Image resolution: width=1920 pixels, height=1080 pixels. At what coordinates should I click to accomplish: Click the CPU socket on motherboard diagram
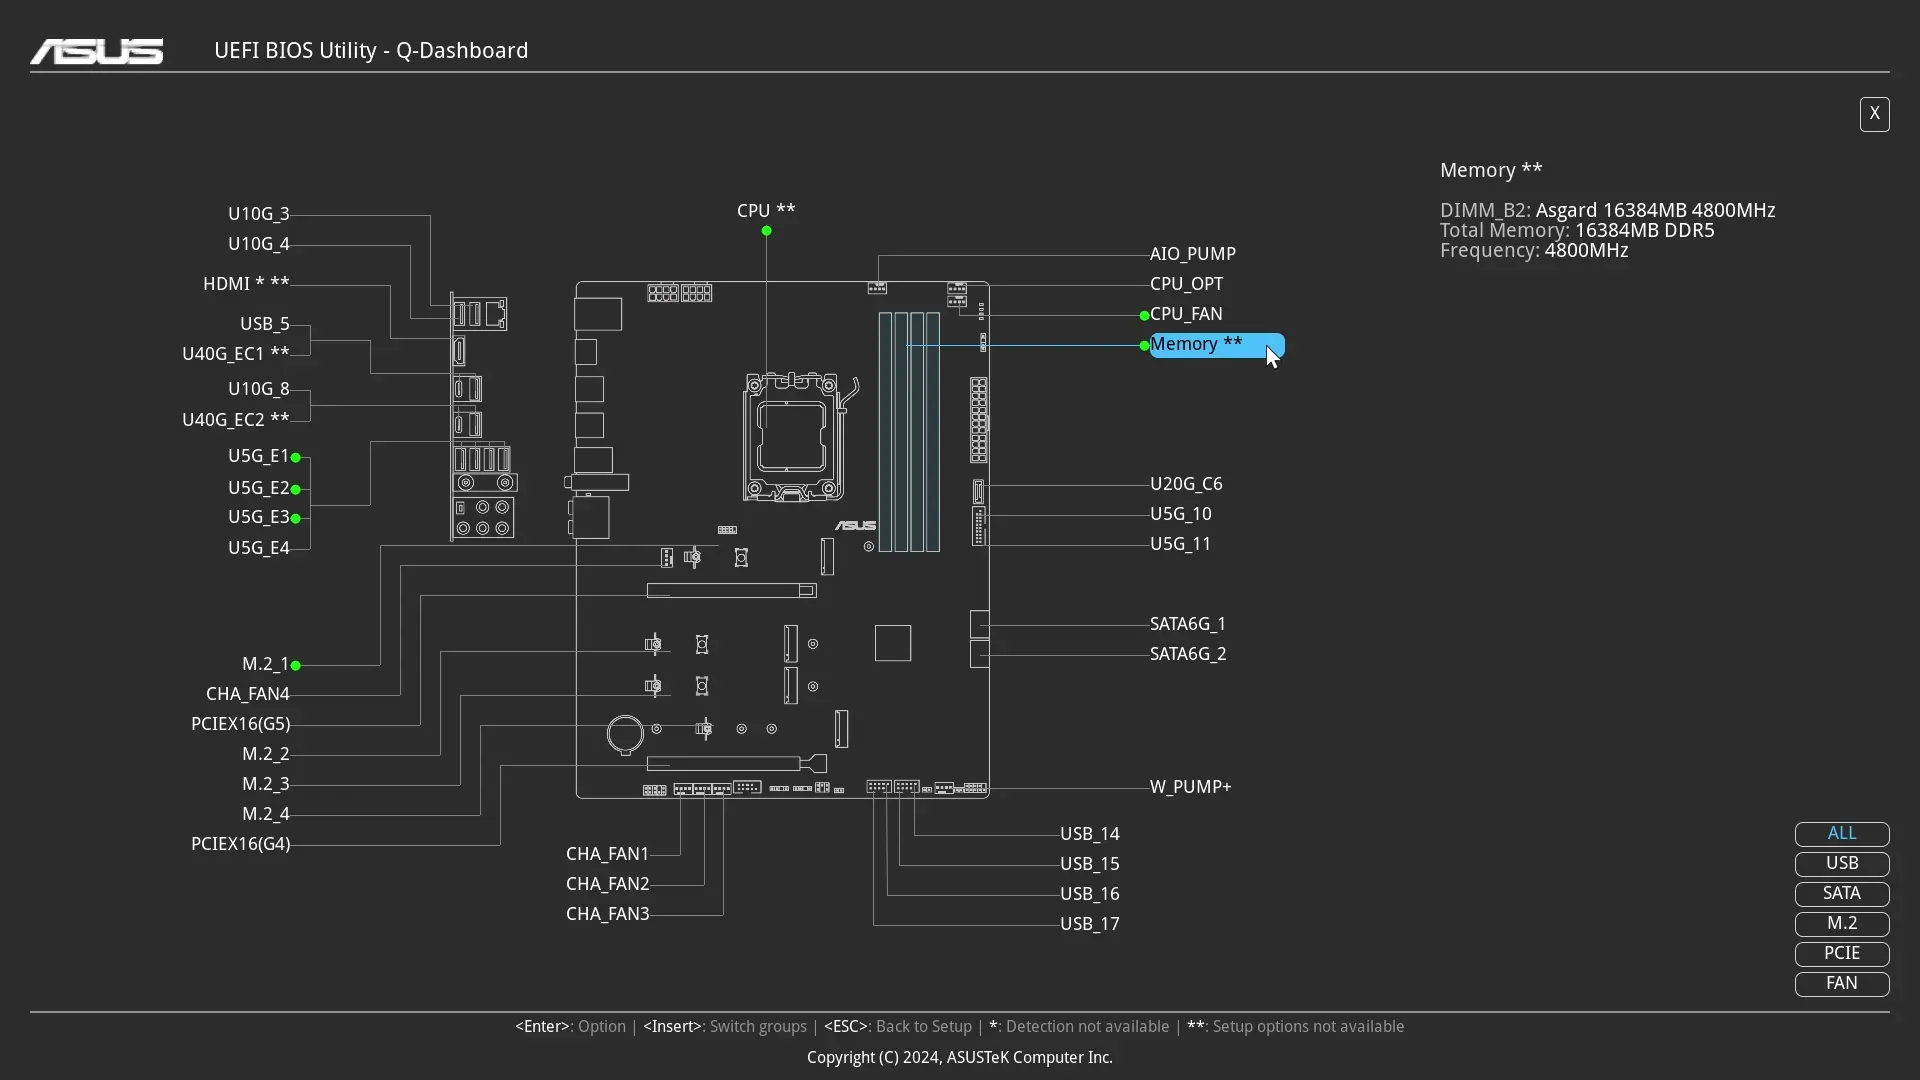click(x=791, y=437)
